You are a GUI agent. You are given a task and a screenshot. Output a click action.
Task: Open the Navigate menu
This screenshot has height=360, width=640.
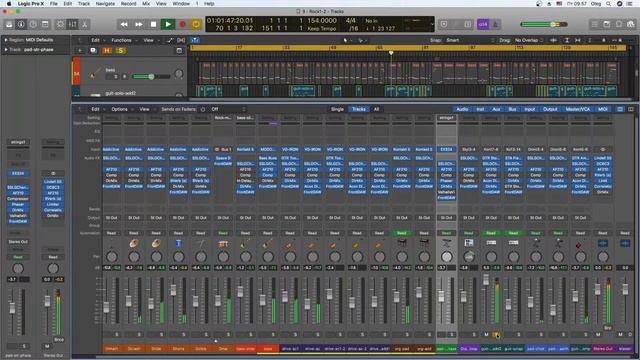click(105, 4)
